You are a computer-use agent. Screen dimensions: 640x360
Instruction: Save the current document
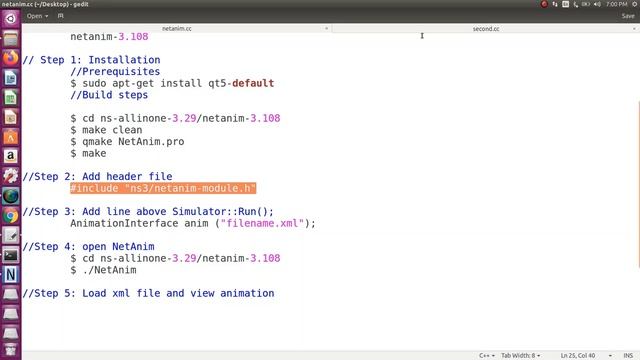(x=628, y=16)
